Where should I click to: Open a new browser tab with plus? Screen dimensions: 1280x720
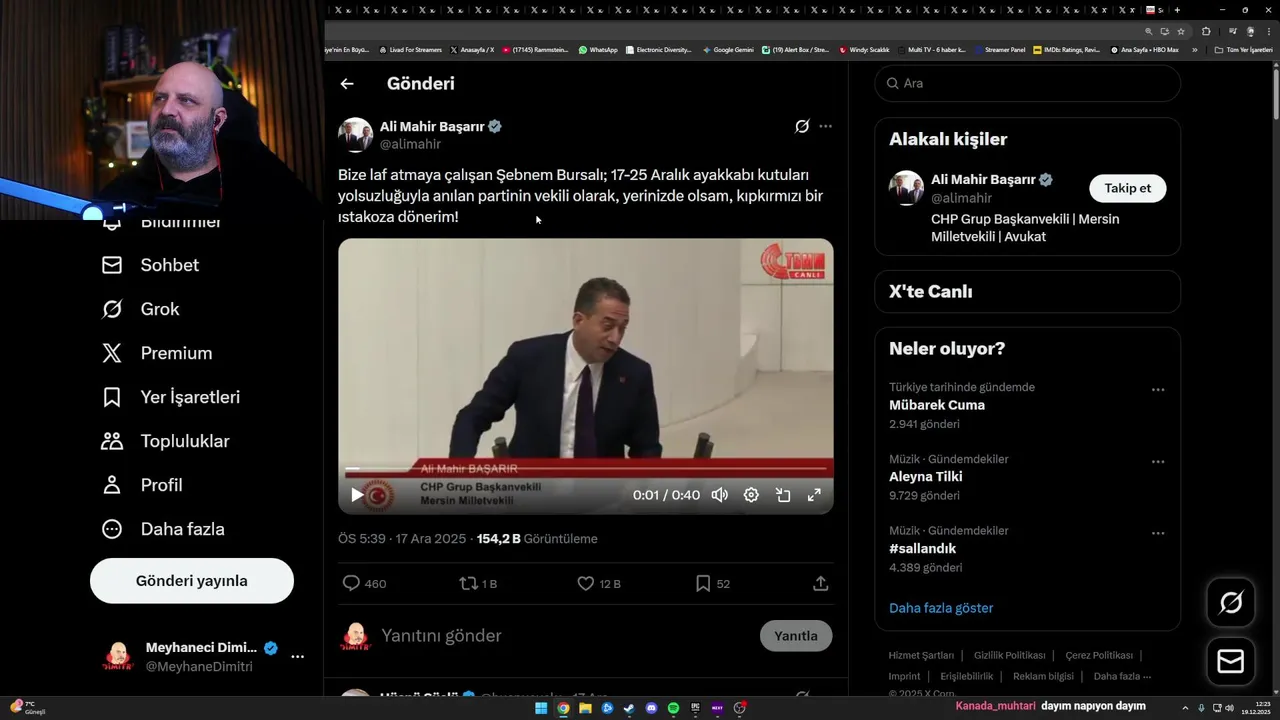[1177, 10]
